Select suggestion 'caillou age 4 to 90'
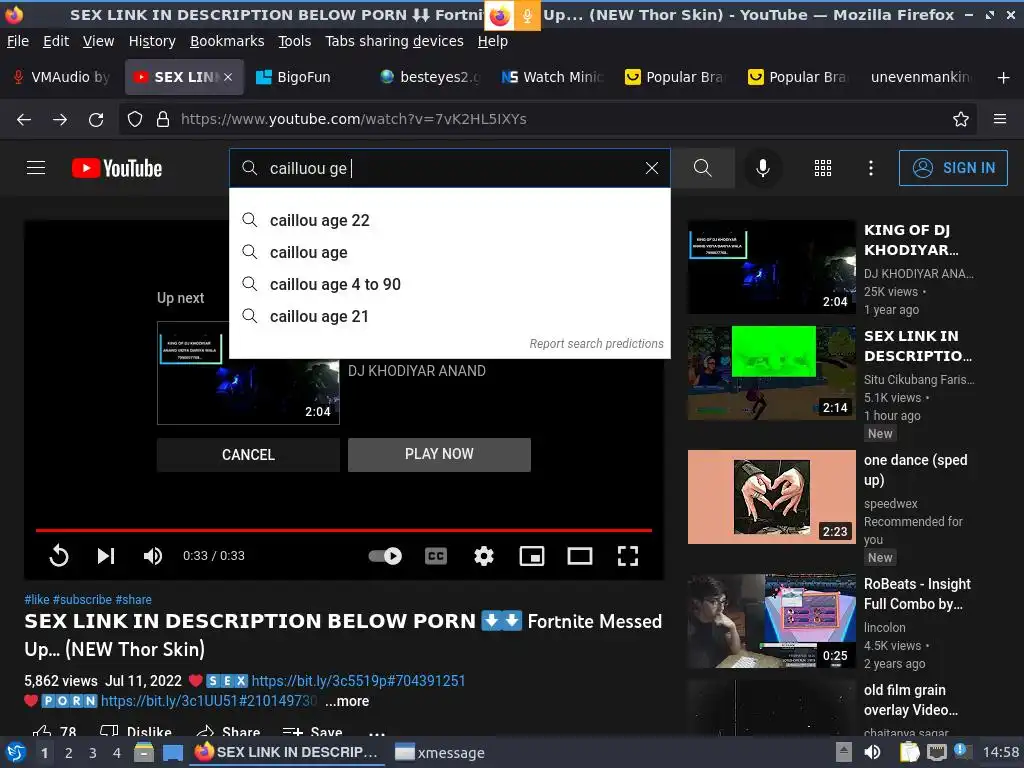1024x768 pixels. (x=449, y=284)
